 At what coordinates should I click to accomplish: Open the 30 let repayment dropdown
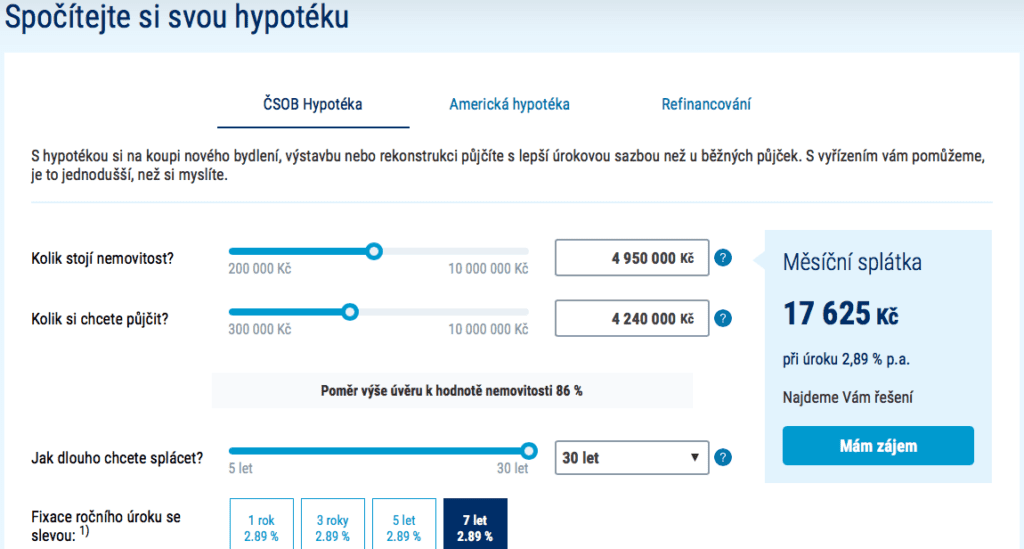click(x=632, y=458)
